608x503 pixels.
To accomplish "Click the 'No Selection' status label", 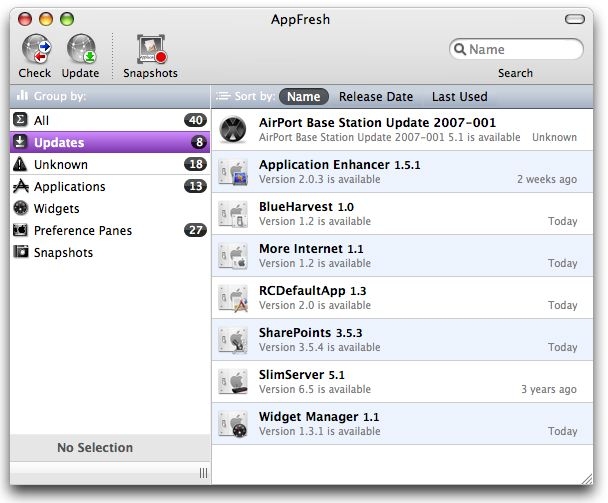I will (95, 448).
